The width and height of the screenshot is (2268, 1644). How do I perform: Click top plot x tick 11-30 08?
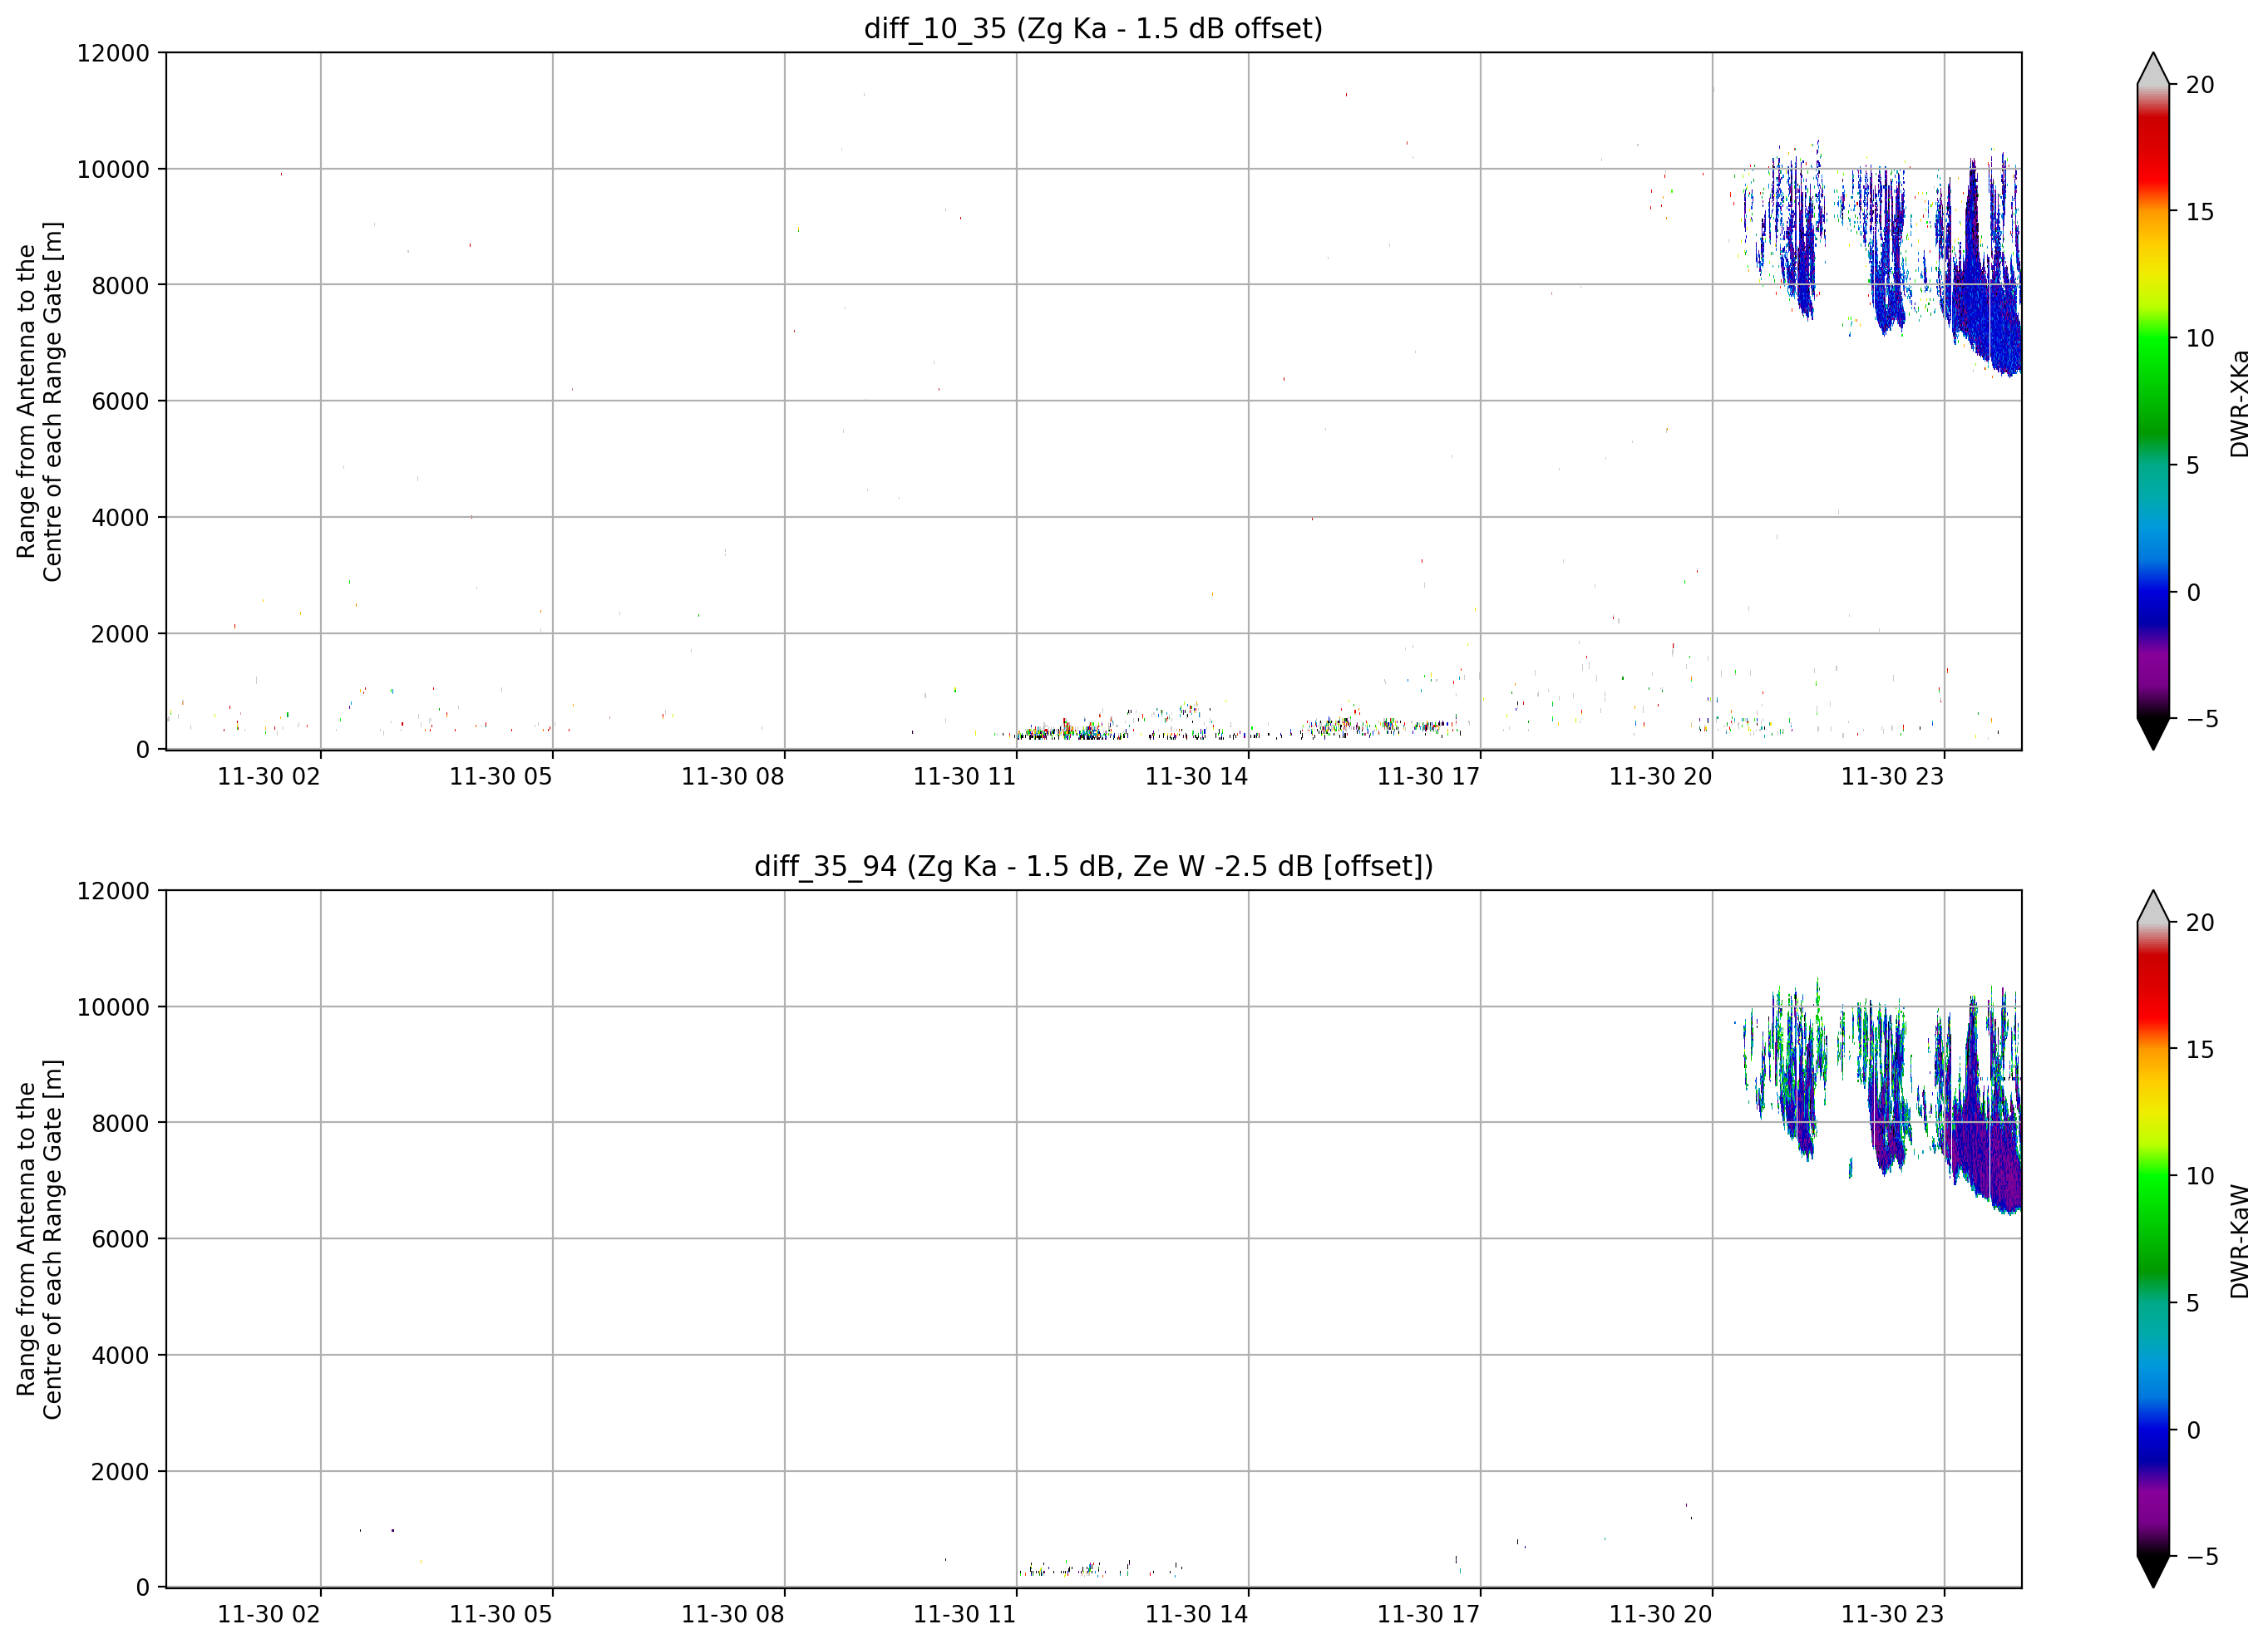733,777
